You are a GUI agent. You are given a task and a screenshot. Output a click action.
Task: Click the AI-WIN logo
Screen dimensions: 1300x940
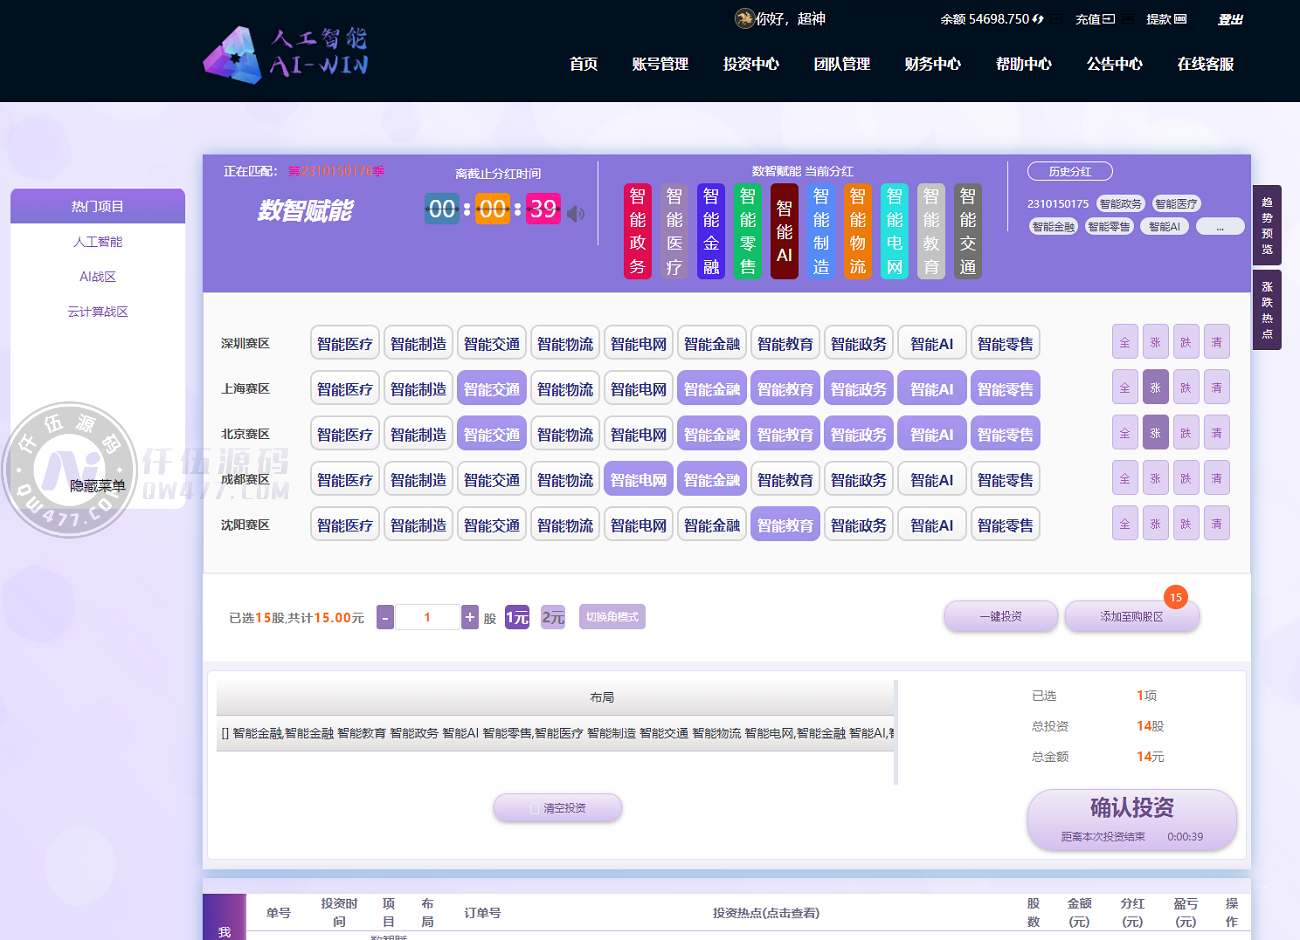(x=286, y=54)
